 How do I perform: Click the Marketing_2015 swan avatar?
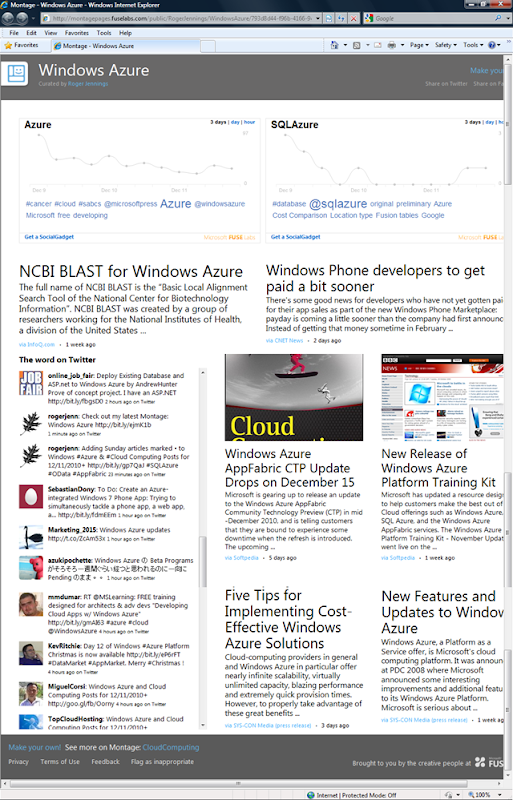[31, 537]
